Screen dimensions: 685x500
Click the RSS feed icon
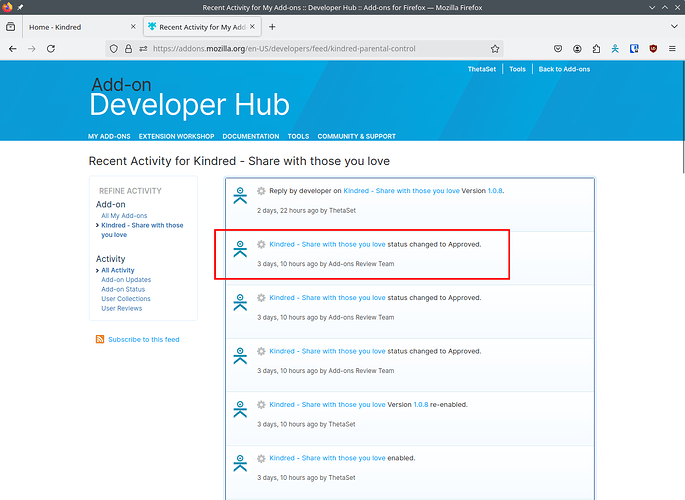point(100,339)
